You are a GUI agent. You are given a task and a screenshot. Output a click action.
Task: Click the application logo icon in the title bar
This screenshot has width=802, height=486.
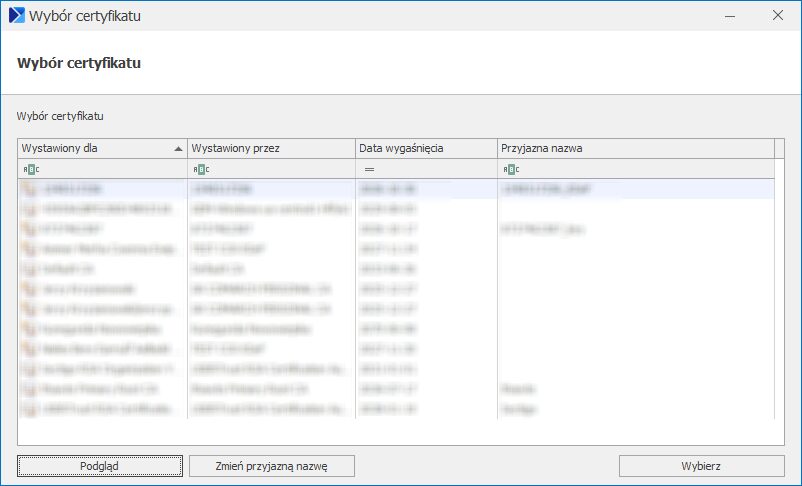17,15
